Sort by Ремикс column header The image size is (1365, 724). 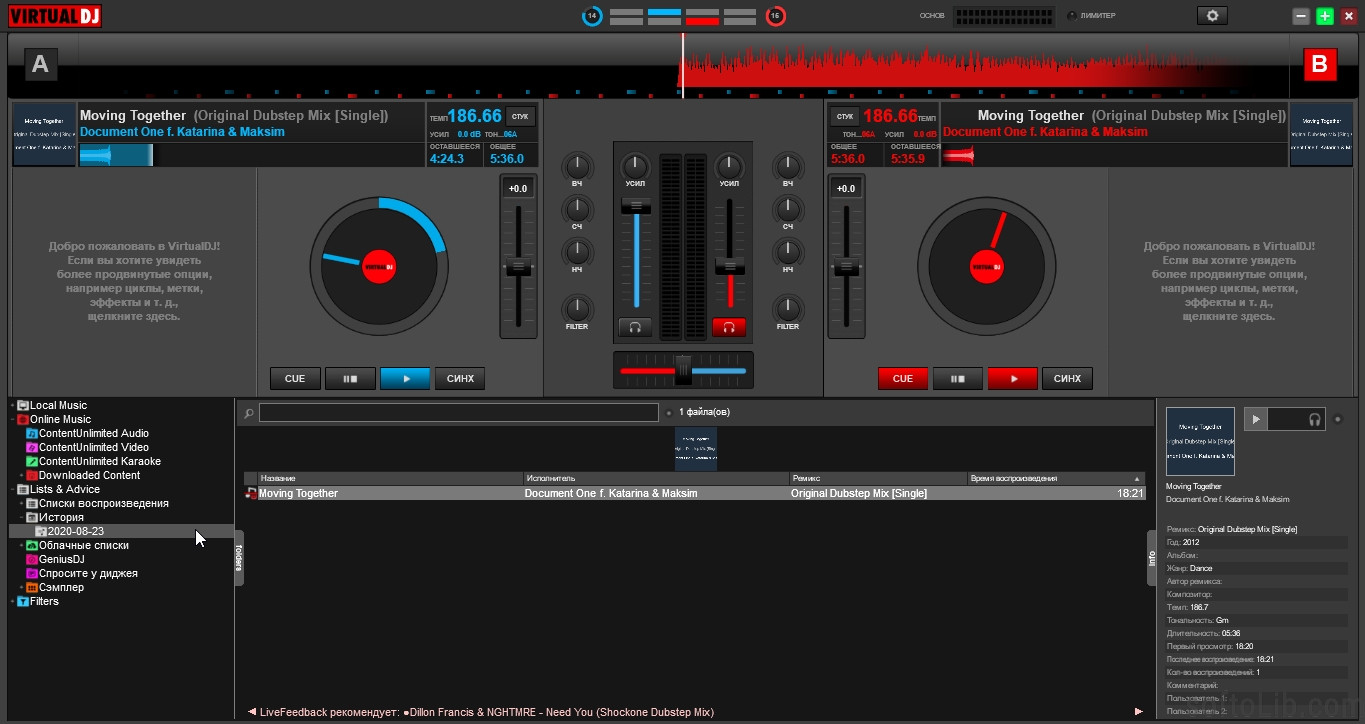(x=878, y=478)
